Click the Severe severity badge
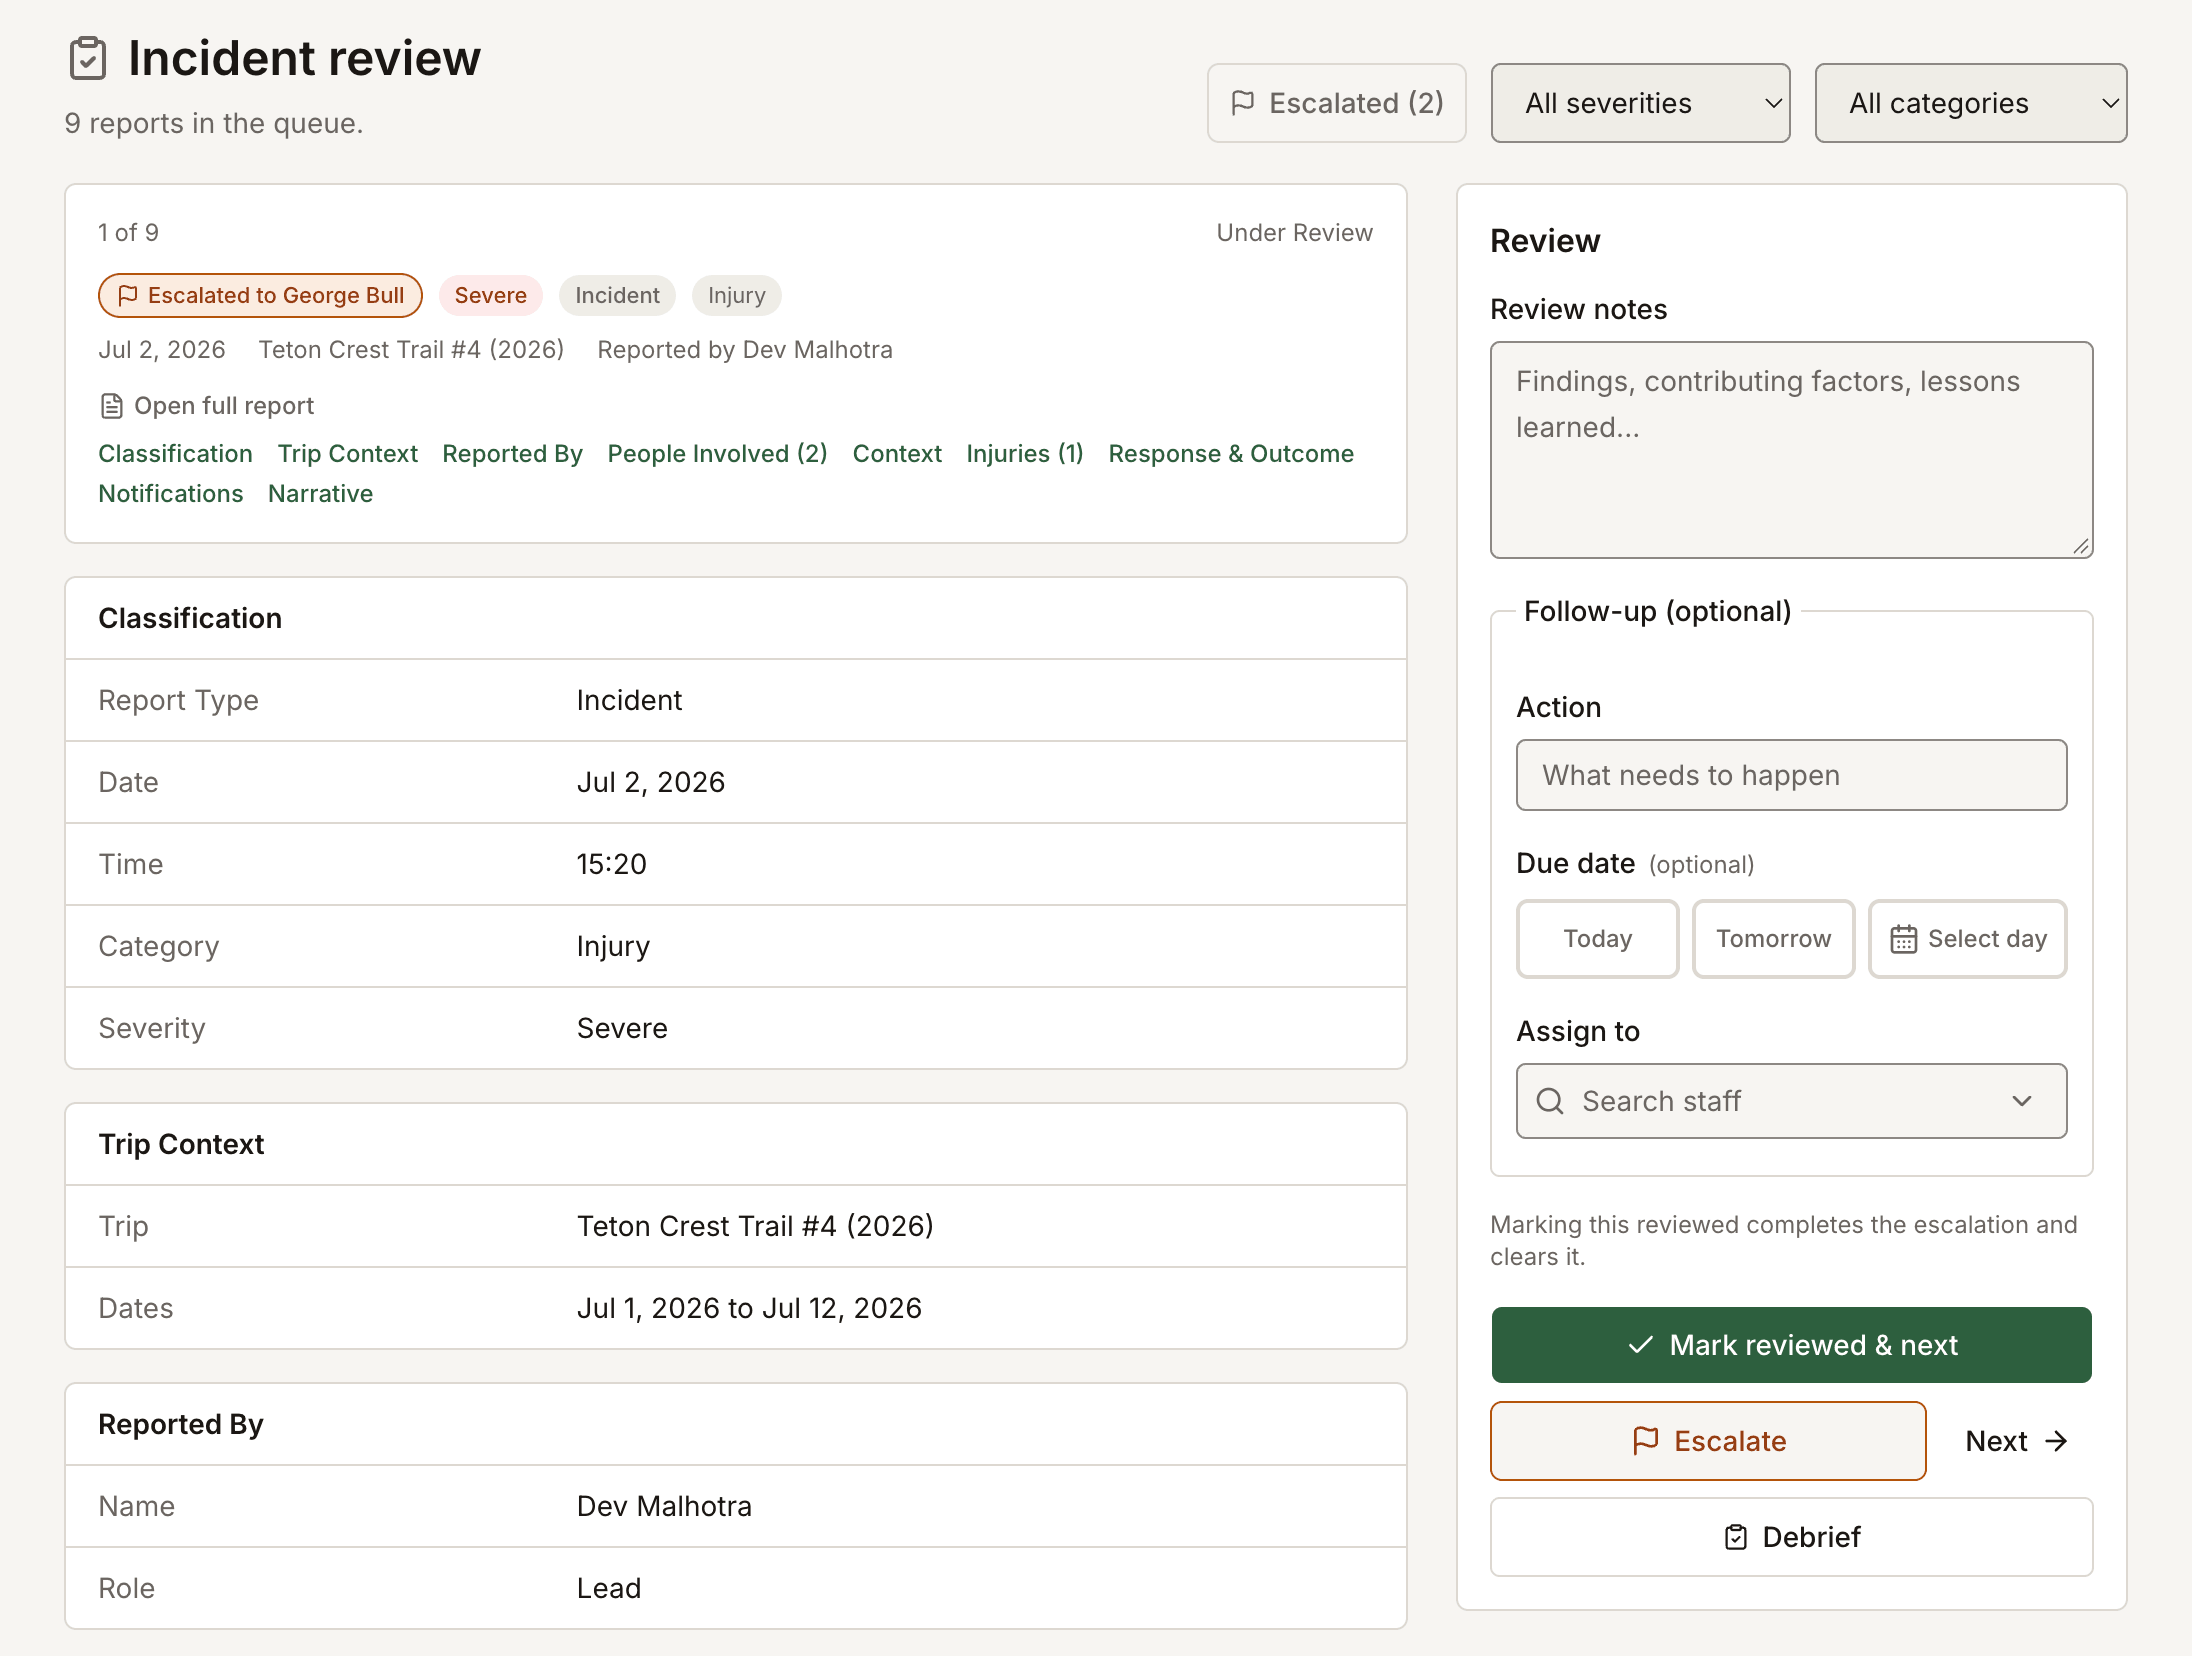The image size is (2192, 1656). pyautogui.click(x=490, y=296)
